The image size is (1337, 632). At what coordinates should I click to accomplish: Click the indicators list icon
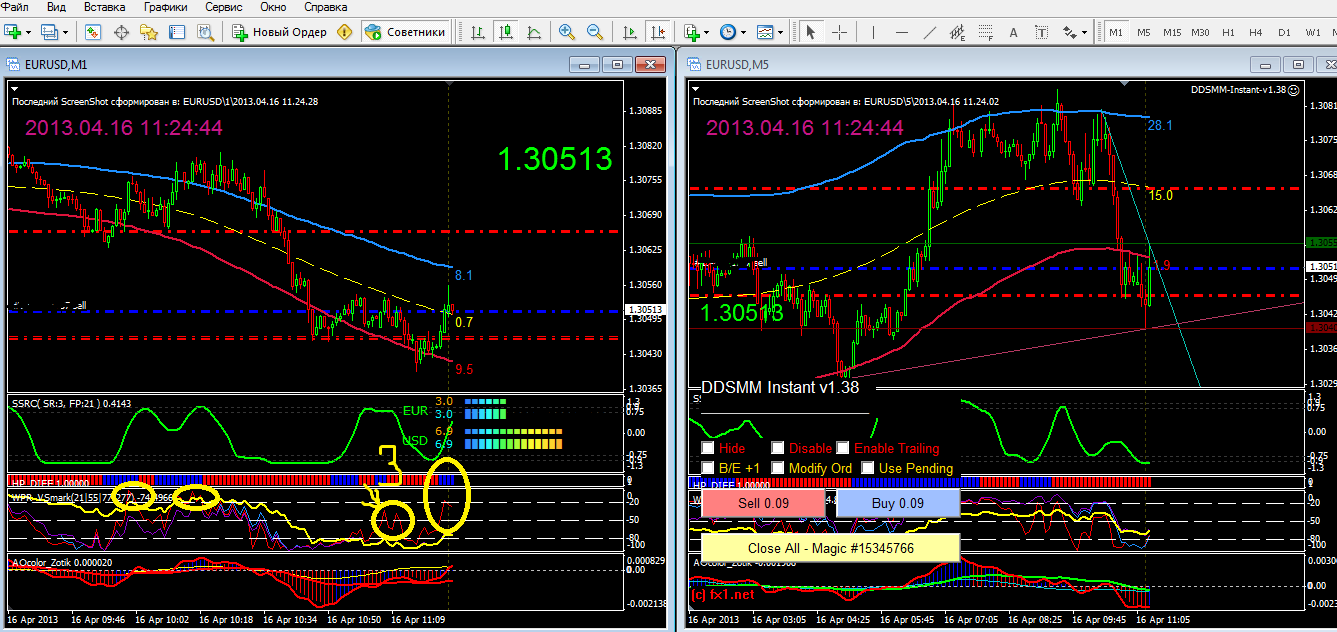tap(691, 32)
